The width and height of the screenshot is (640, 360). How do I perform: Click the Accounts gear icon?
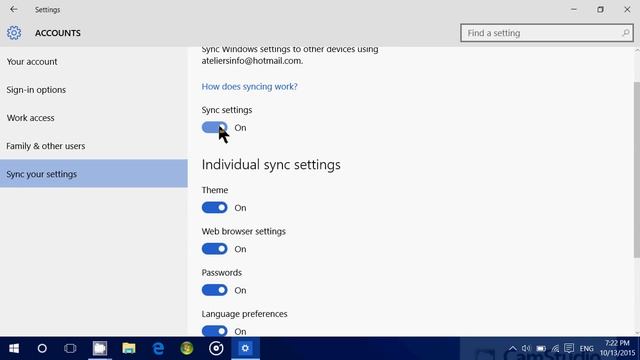click(14, 33)
